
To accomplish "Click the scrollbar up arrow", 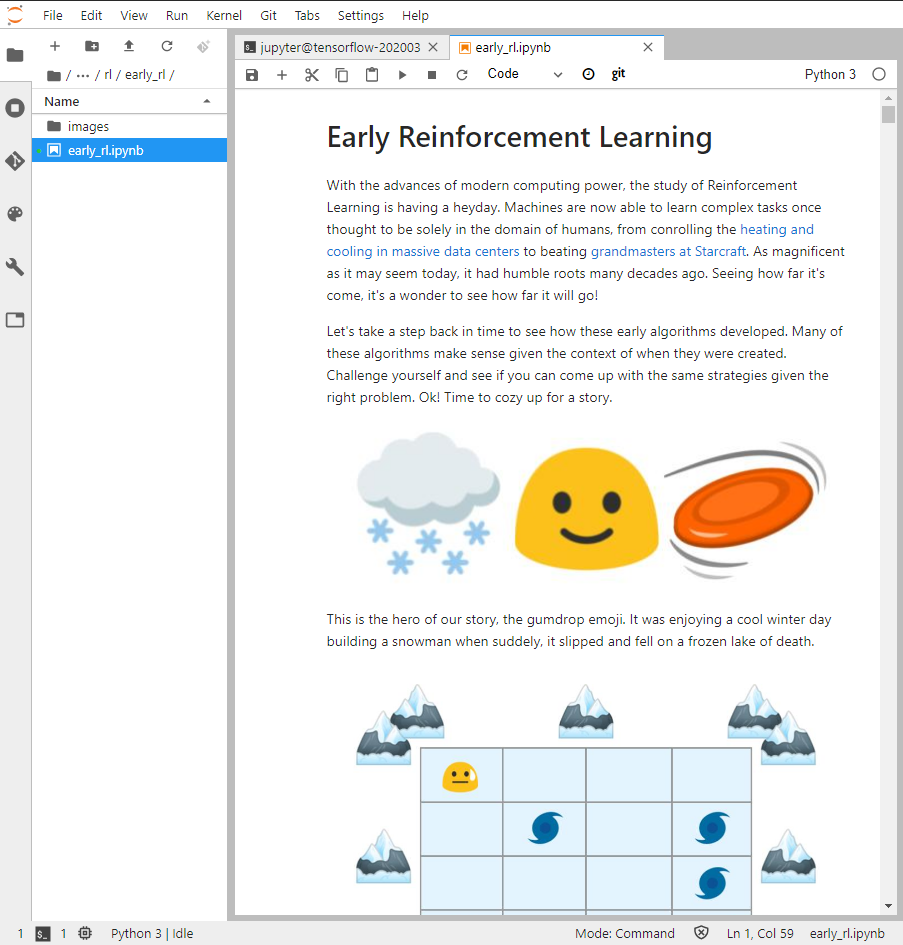I will [888, 98].
